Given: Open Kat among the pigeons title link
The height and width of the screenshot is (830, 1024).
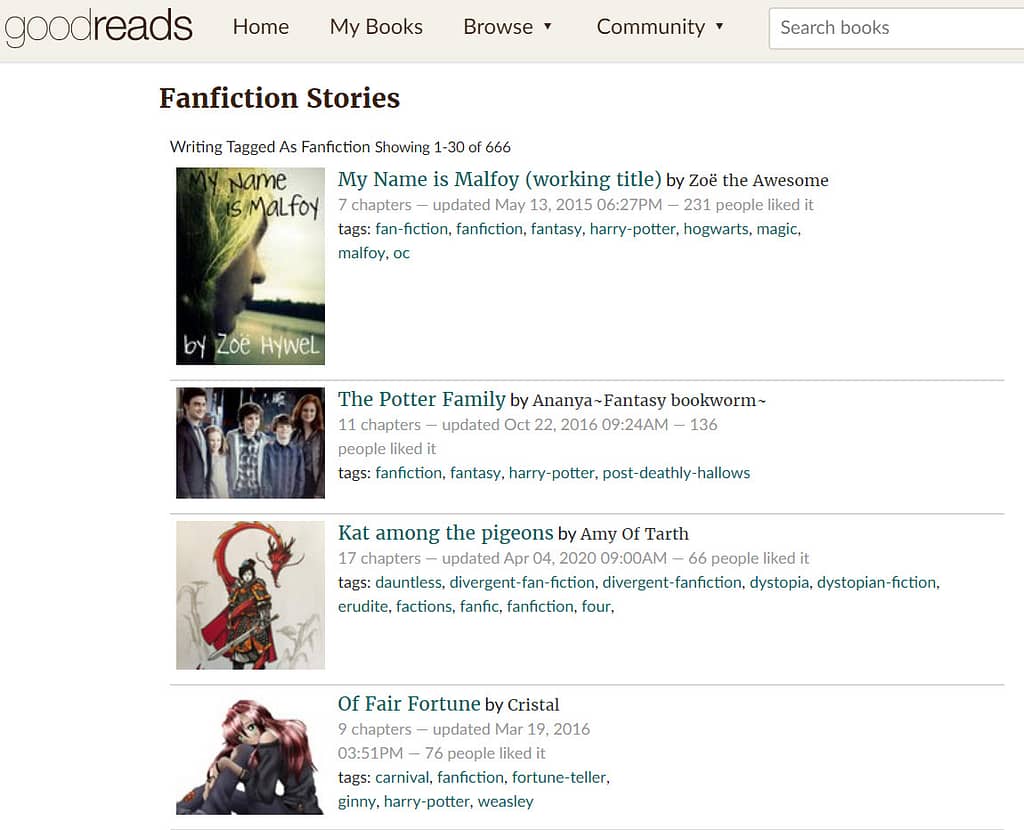Looking at the screenshot, I should (x=445, y=533).
